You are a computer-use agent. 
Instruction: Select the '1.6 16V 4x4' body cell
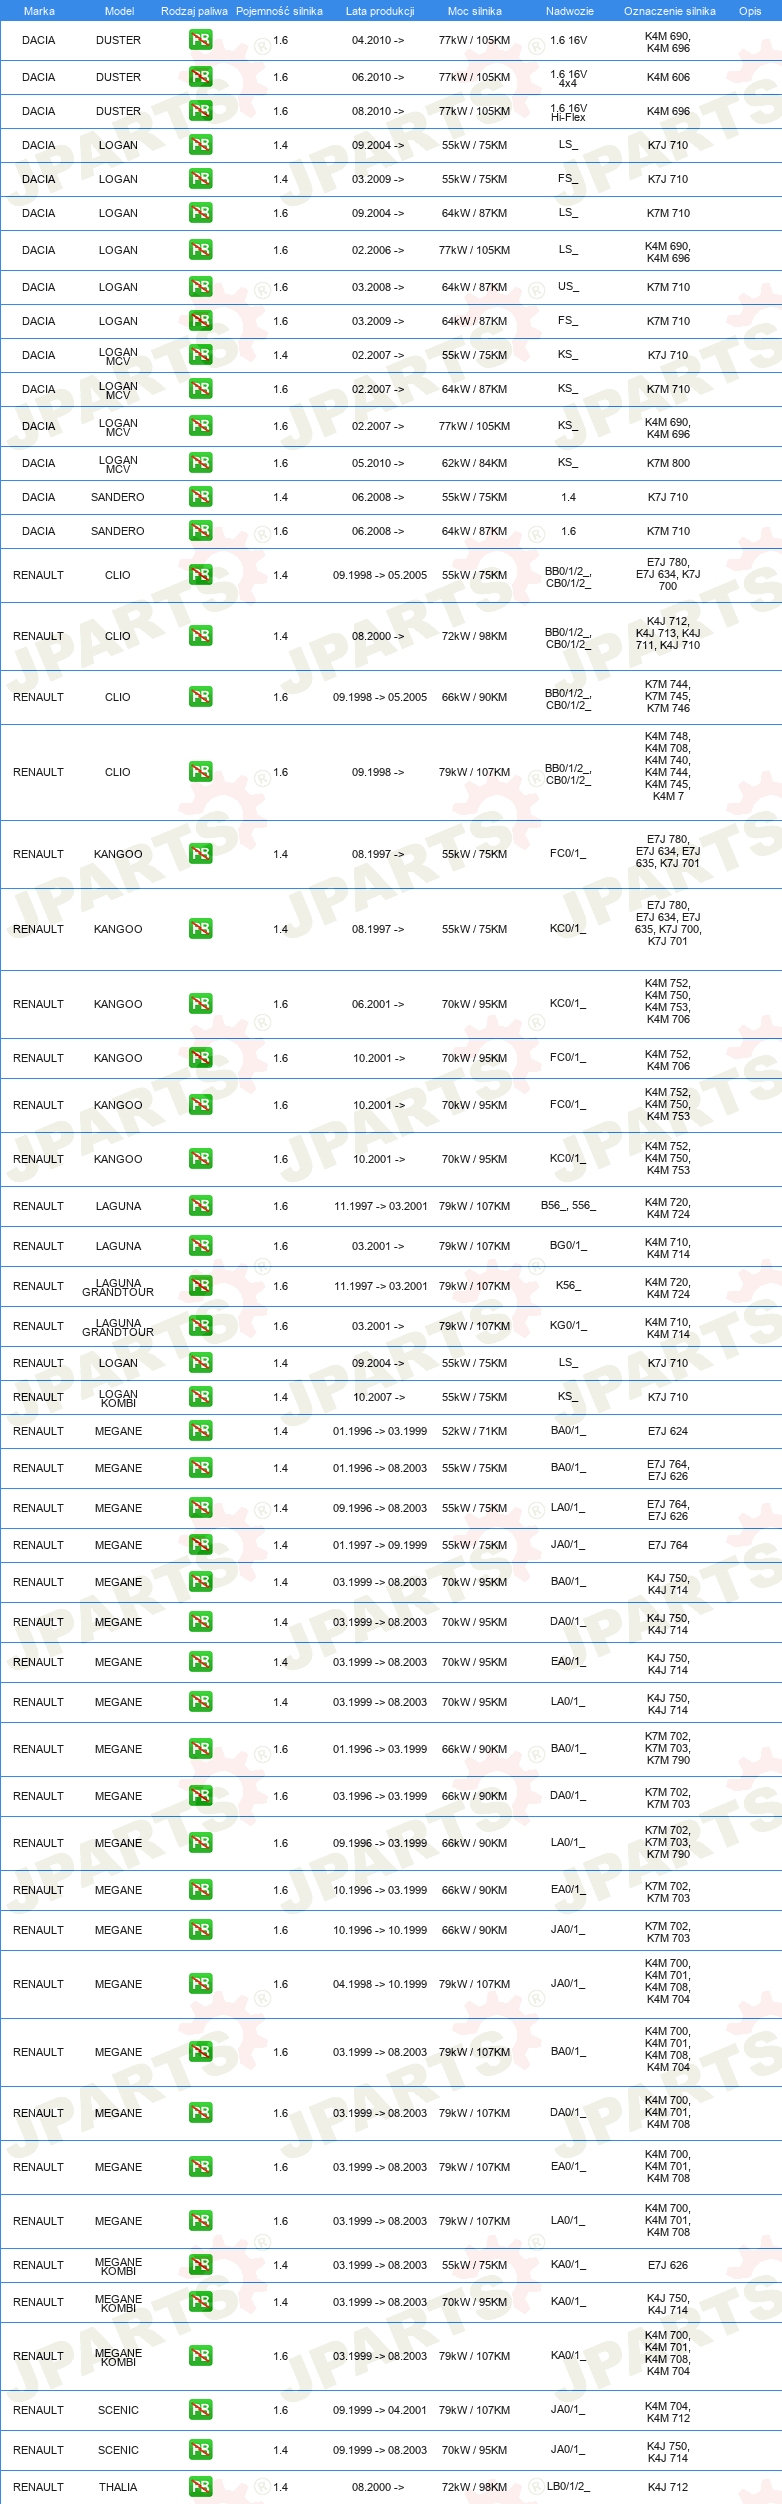[568, 78]
